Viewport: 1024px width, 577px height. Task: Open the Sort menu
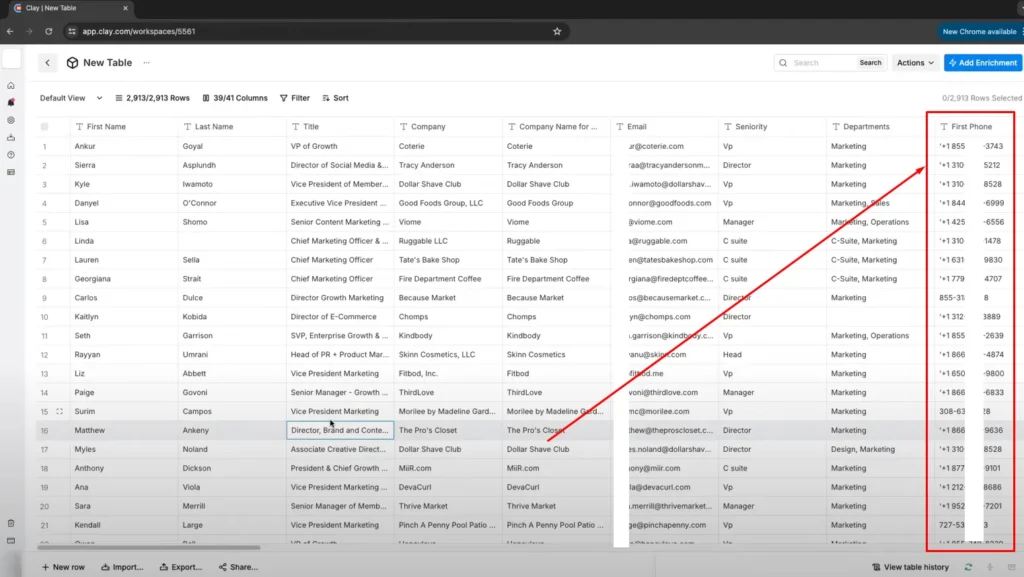[336, 98]
